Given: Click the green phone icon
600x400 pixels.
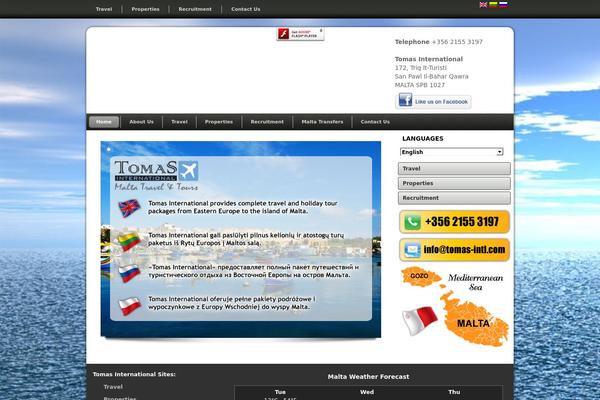Looking at the screenshot, I should (x=412, y=222).
